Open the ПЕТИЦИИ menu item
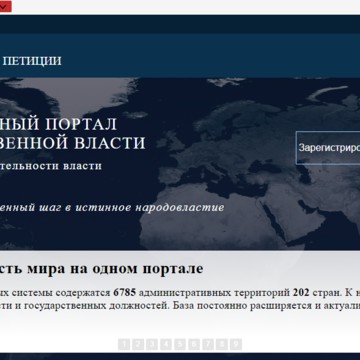Image resolution: width=360 pixels, height=360 pixels. 32,61
